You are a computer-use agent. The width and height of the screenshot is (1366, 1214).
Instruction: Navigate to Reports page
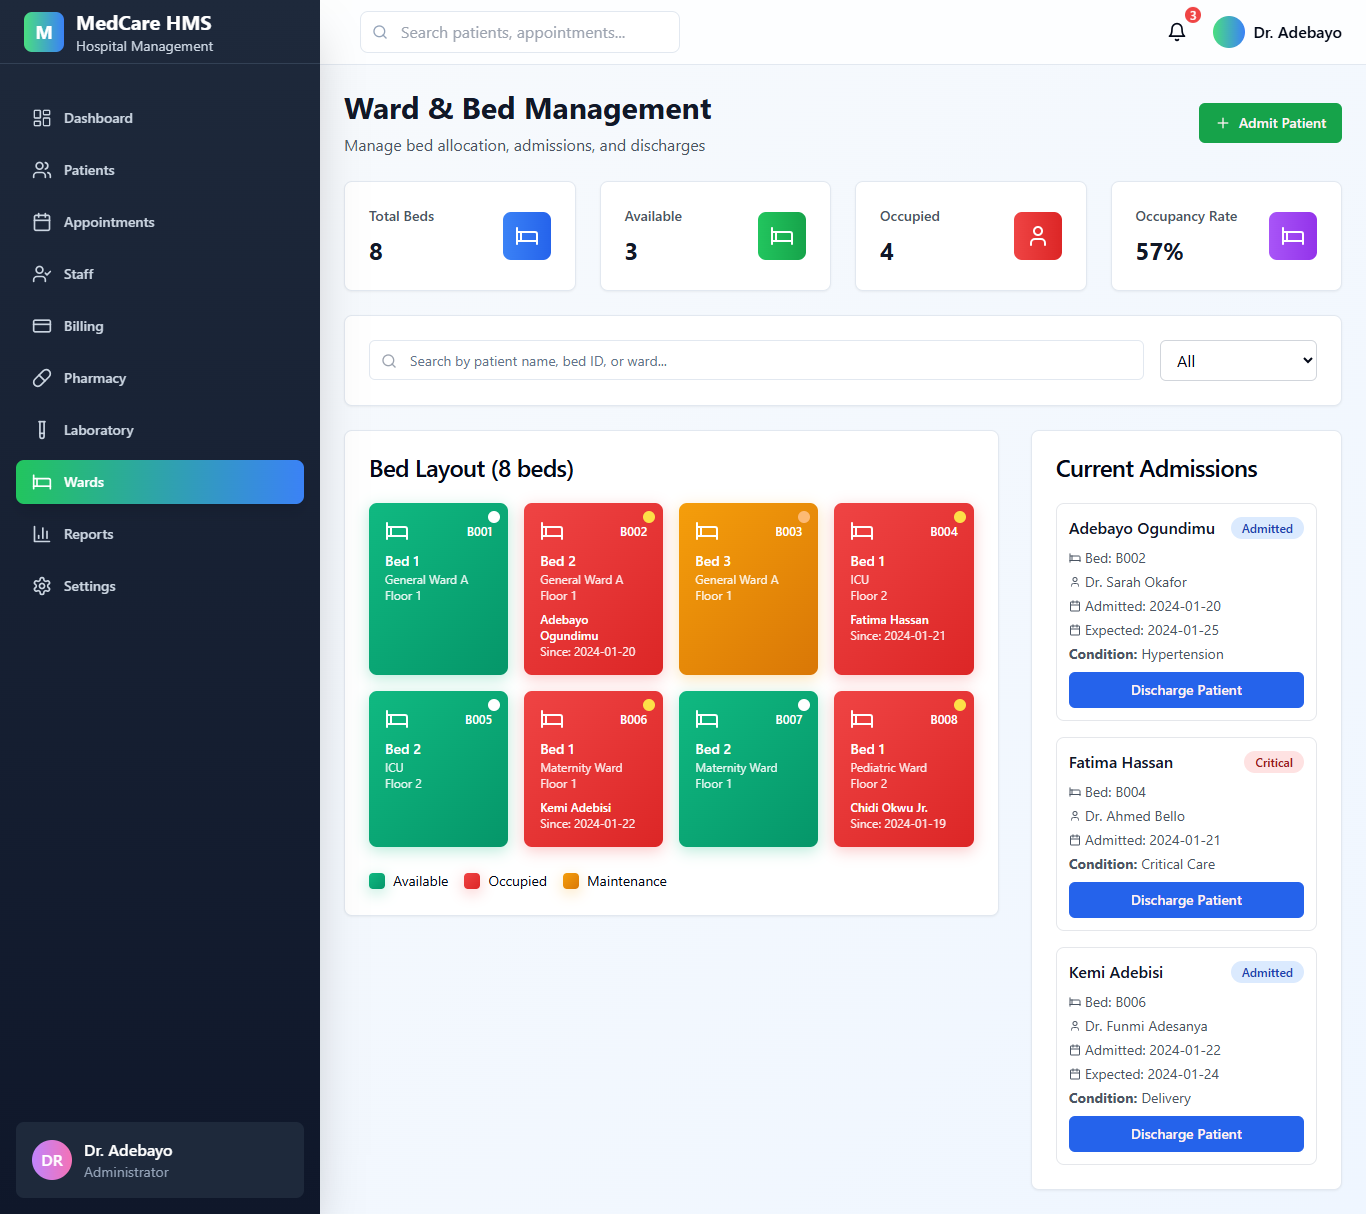tap(88, 534)
